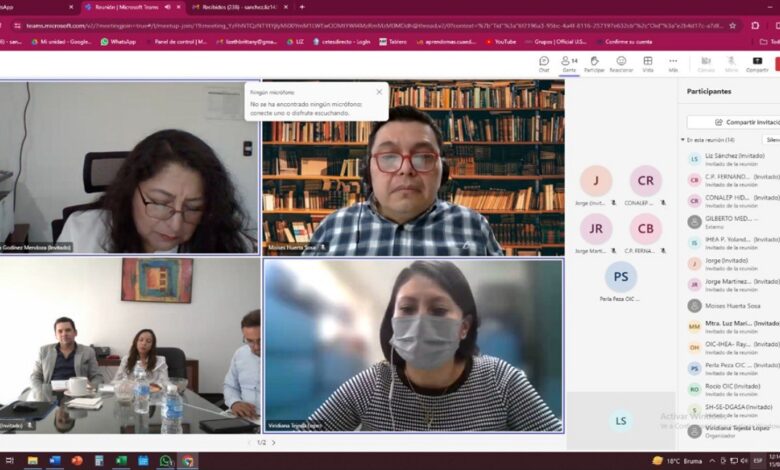
Task: Select Viridiana Tejeda Lopez organizer entry
Action: tap(733, 431)
